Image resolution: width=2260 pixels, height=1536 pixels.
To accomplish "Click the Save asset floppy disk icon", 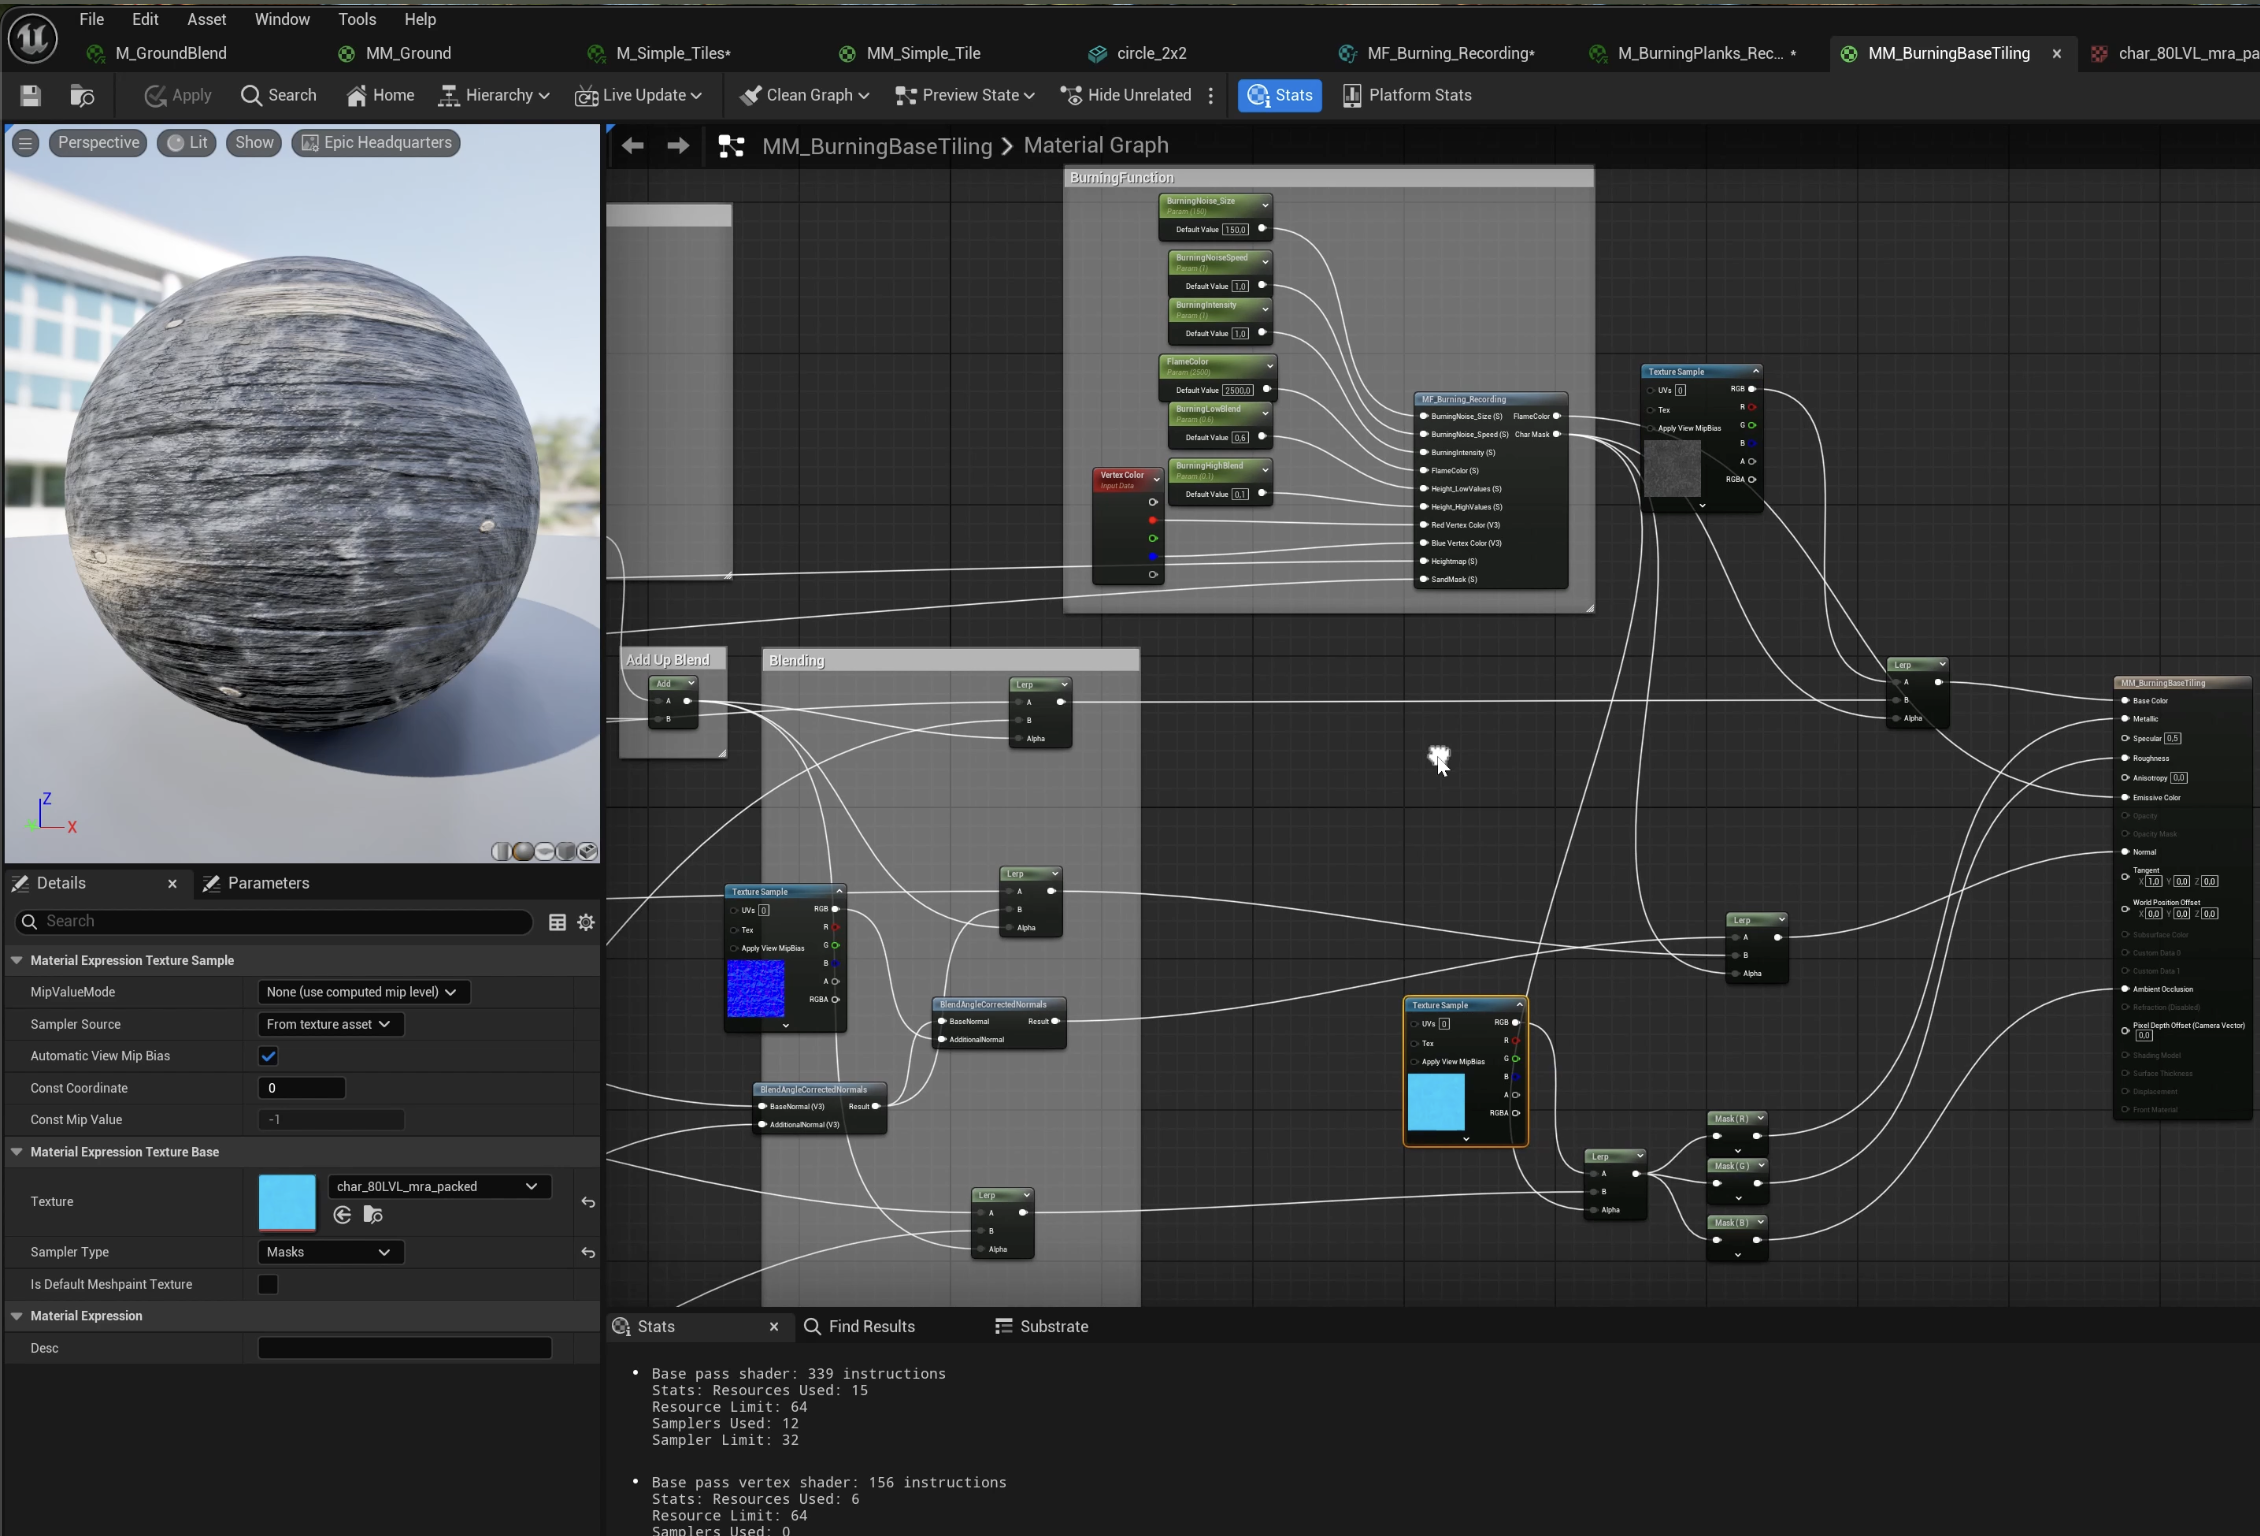I will click(x=31, y=95).
